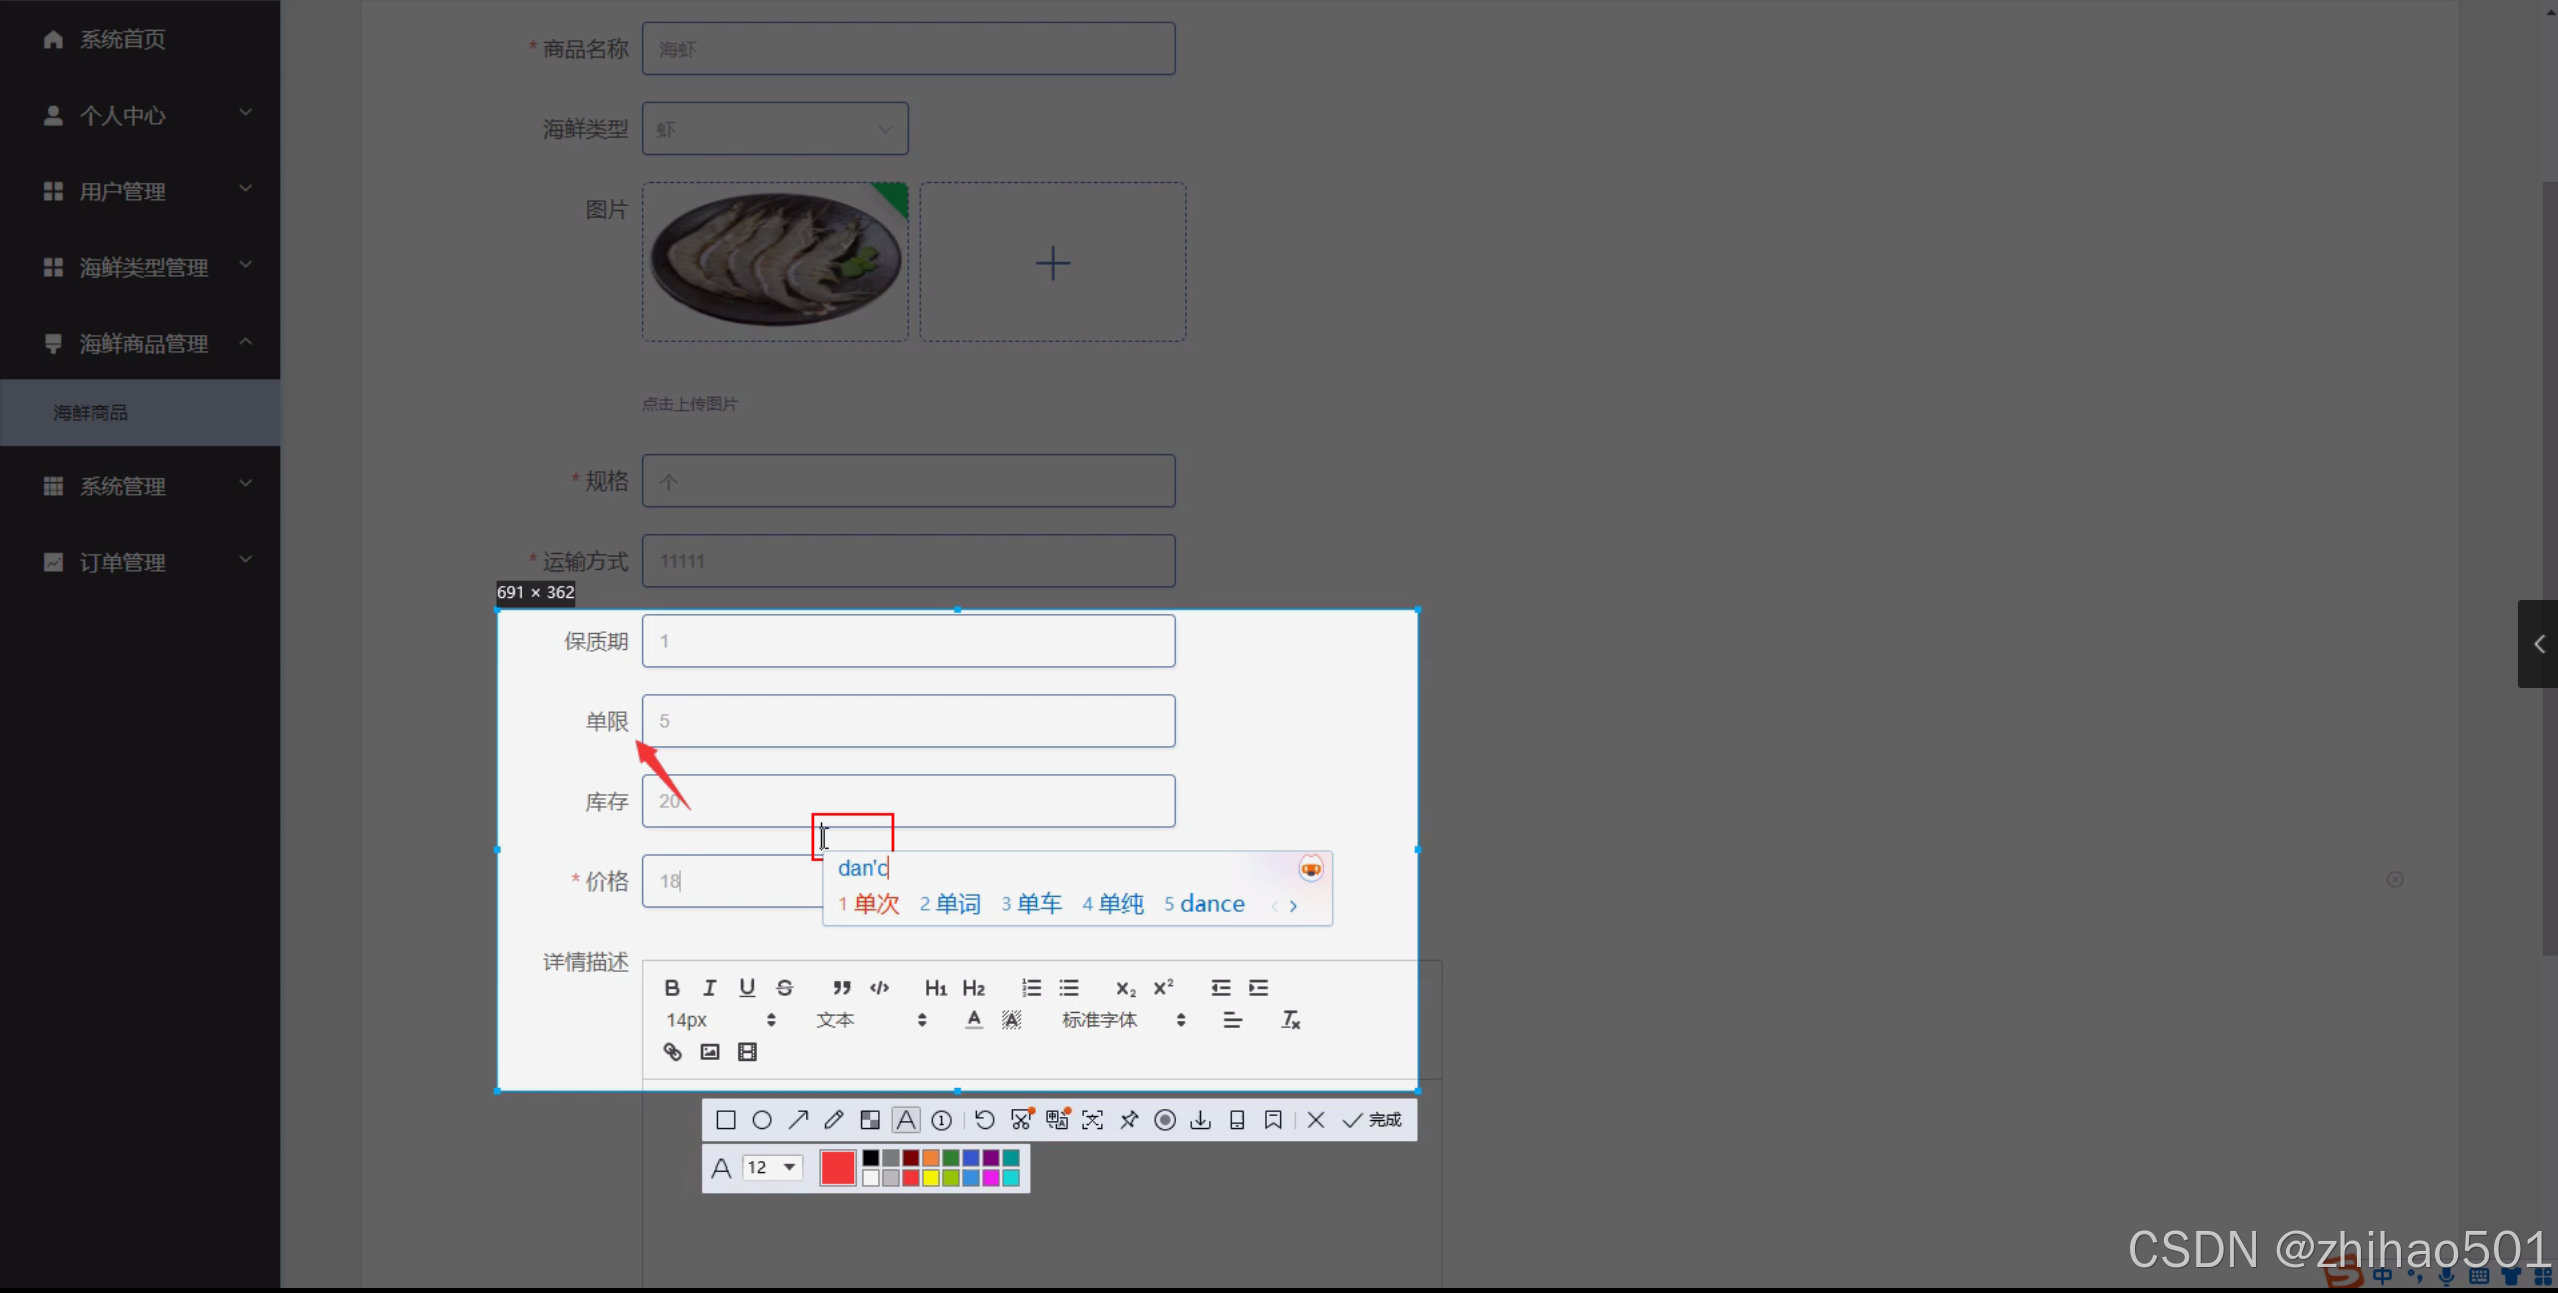Pin the screenshot to screen
This screenshot has height=1293, width=2558.
point(1129,1120)
